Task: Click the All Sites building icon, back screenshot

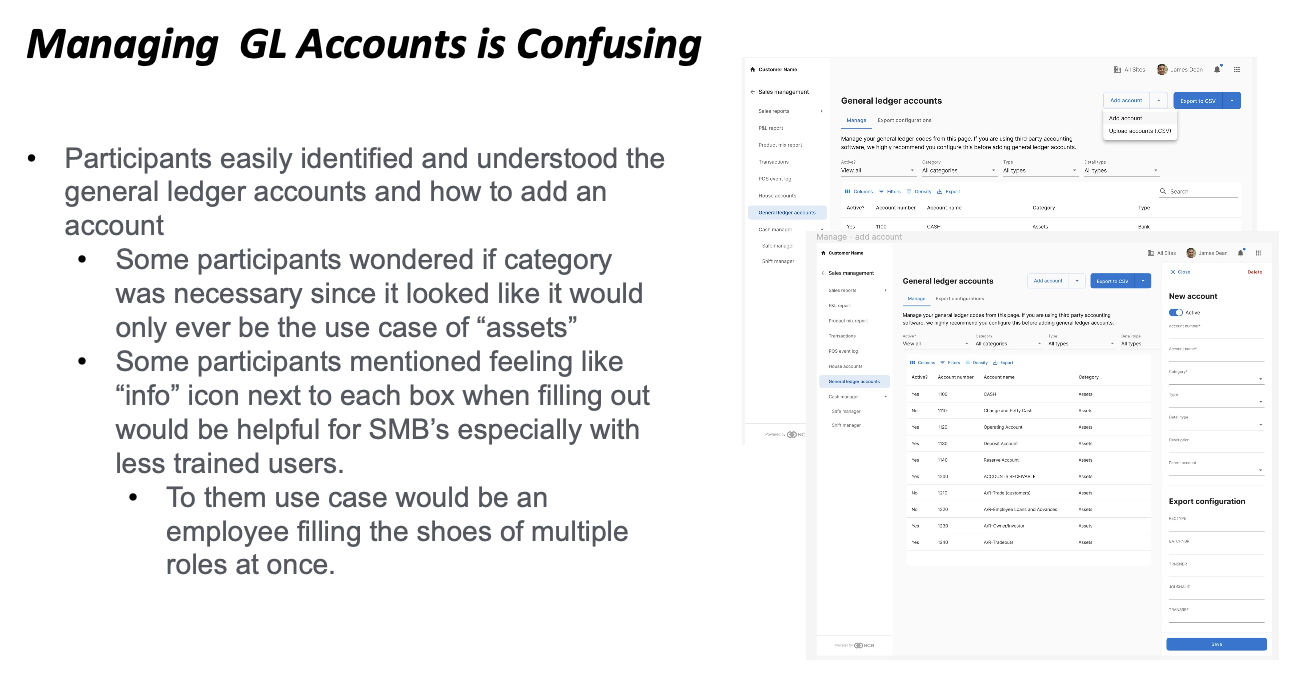Action: 1117,70
